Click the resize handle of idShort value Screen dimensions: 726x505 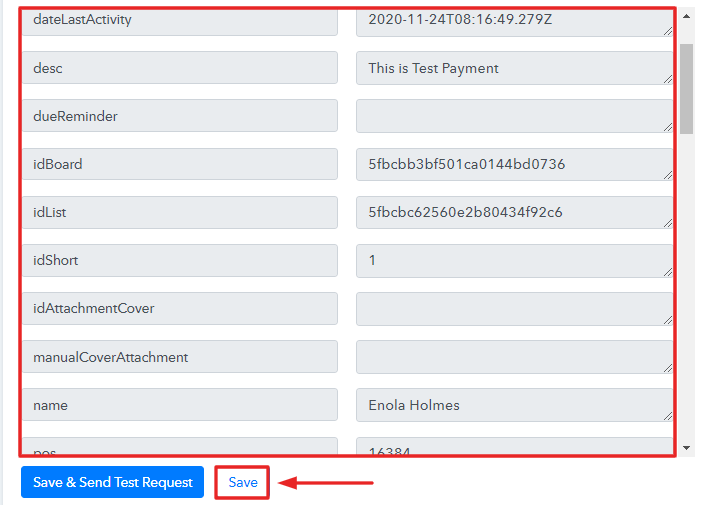pos(668,272)
